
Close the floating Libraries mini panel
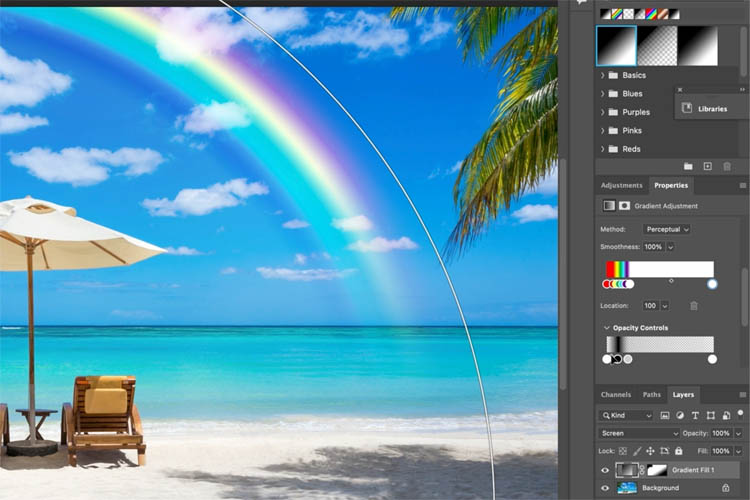680,89
